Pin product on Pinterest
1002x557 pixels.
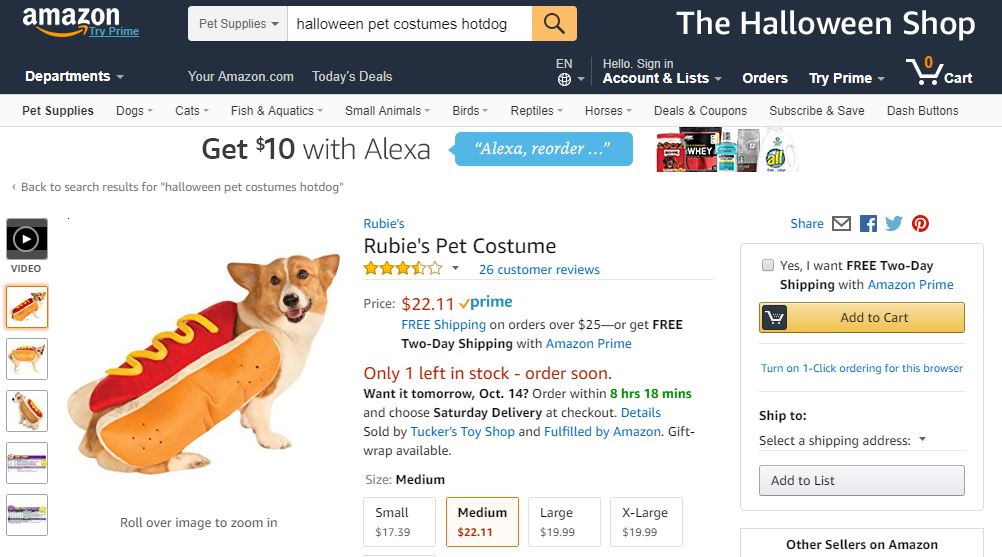(x=920, y=224)
